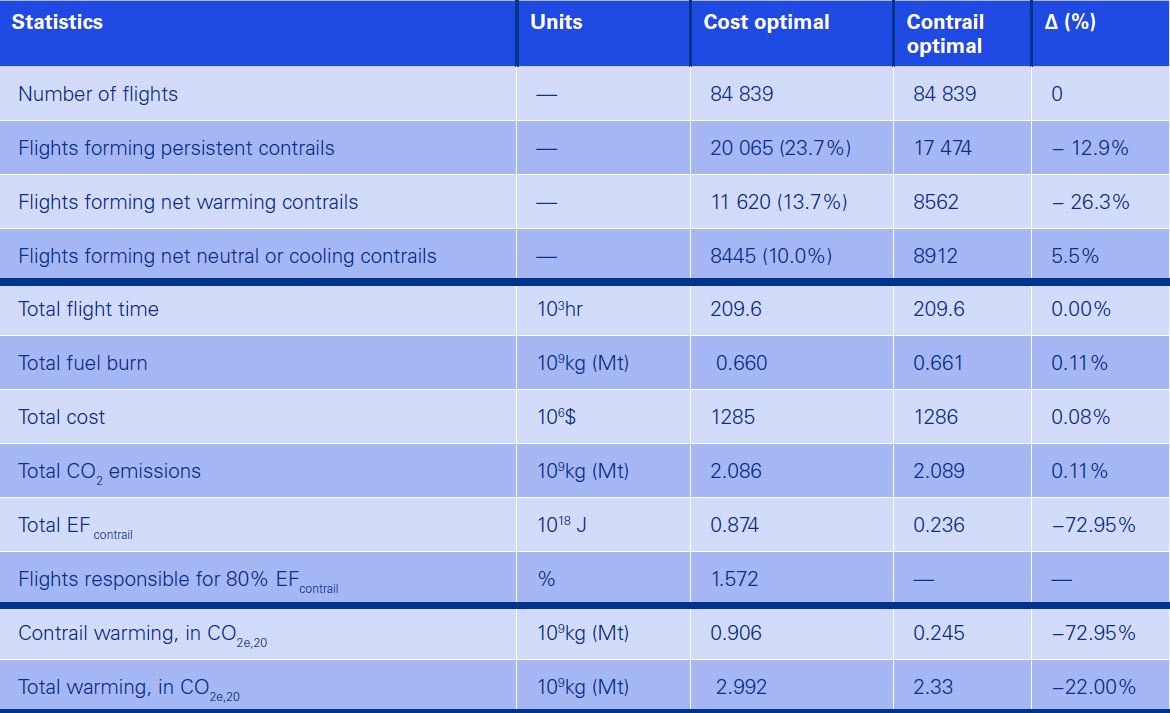Click Flights forming net warming contrails

tap(188, 202)
